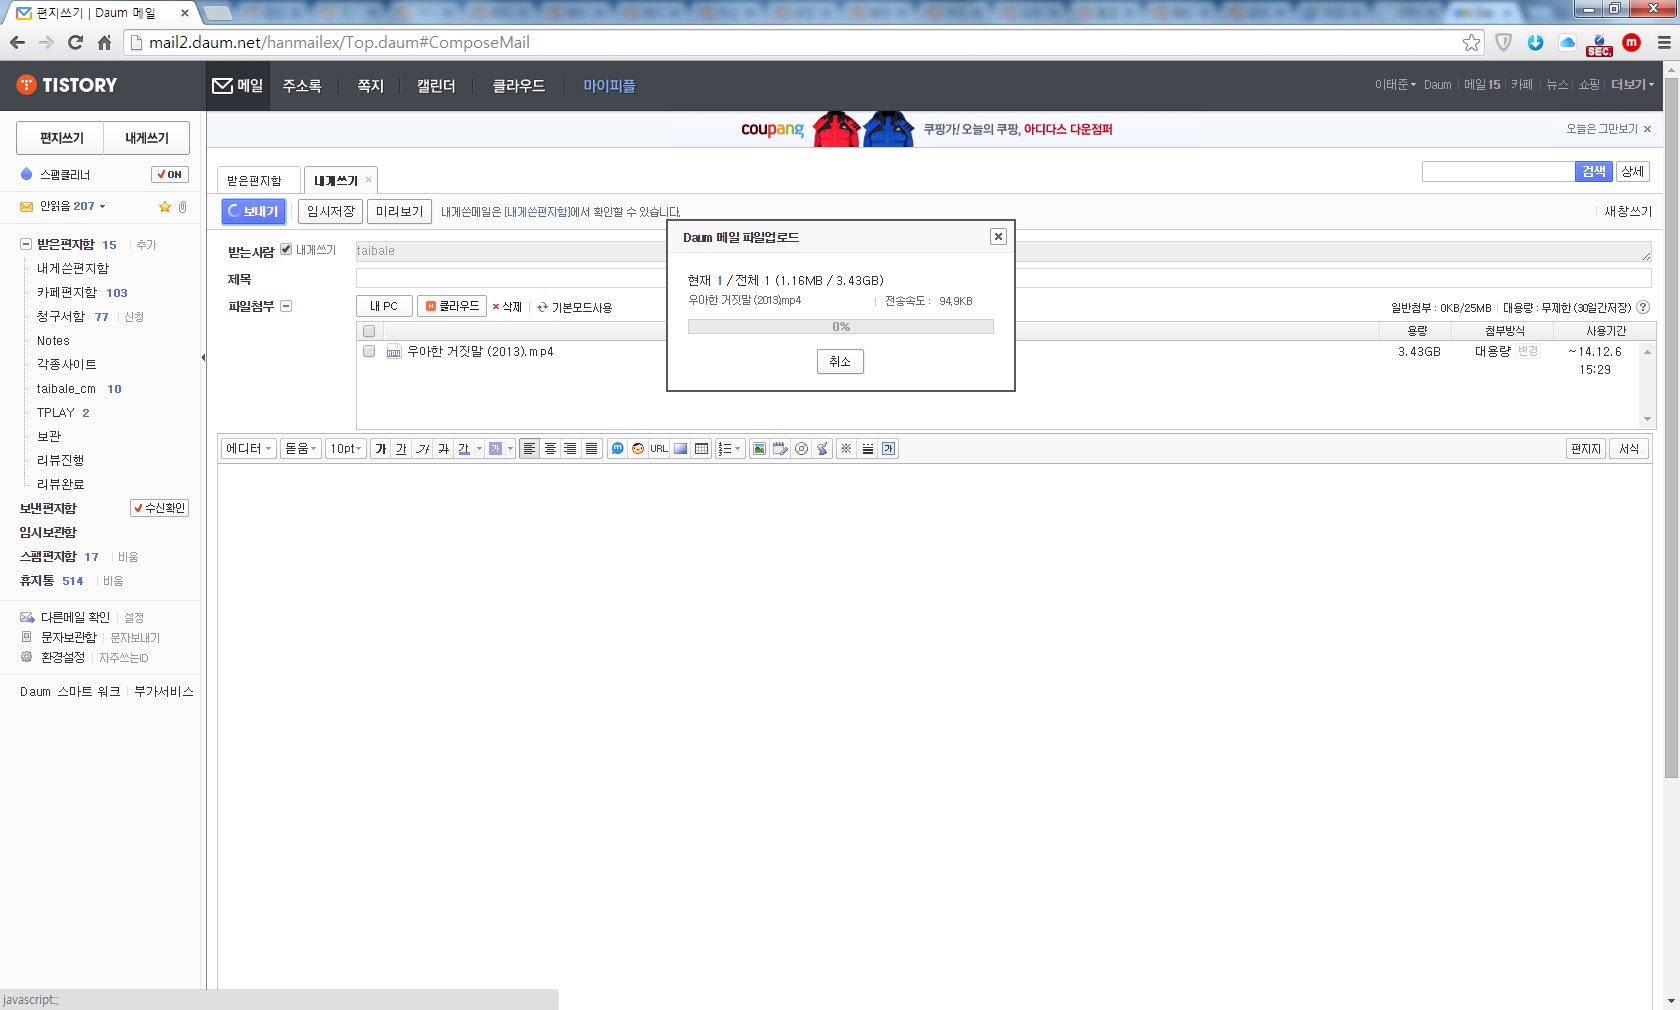The height and width of the screenshot is (1010, 1680).
Task: Open the 돋움 font family dropdown
Action: [x=301, y=449]
